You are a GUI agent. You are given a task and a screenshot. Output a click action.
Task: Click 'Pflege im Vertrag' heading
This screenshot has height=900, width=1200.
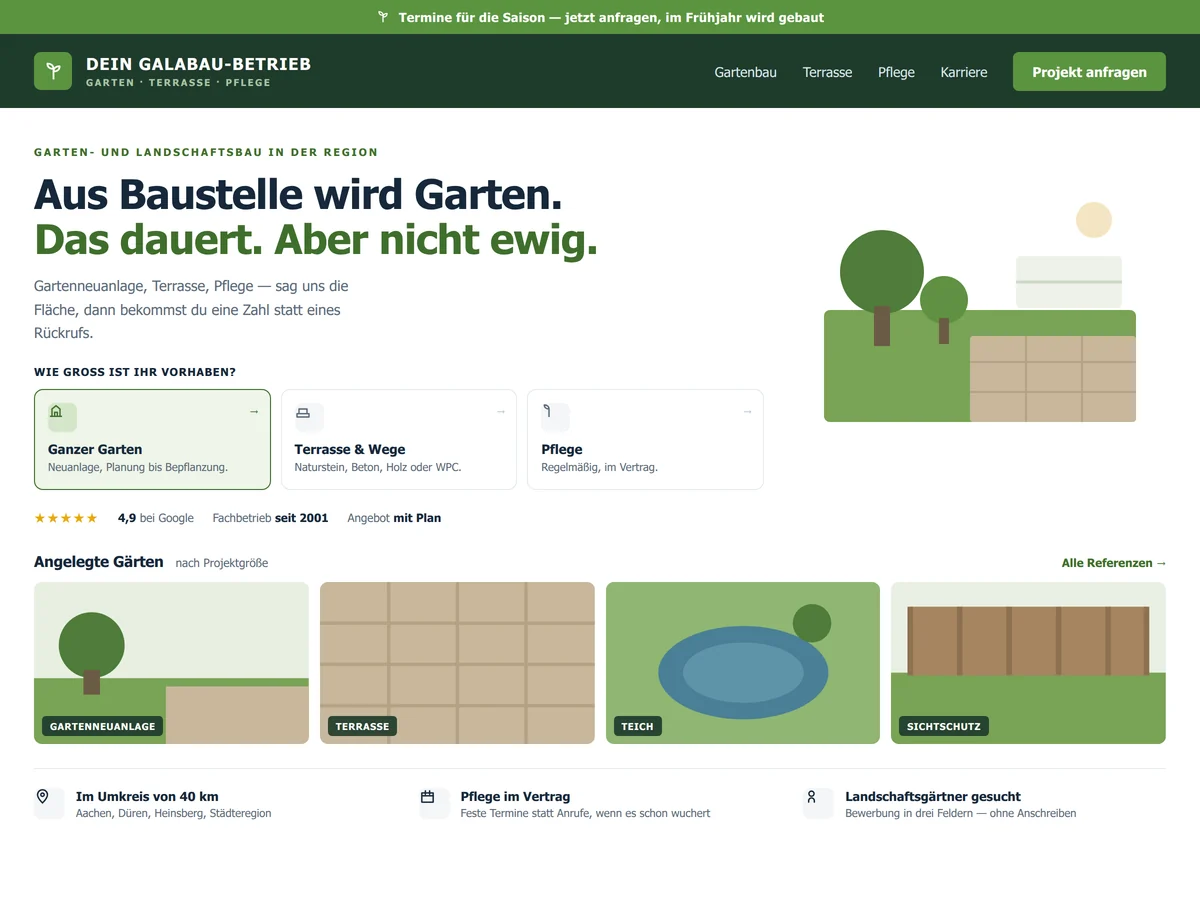pos(515,796)
